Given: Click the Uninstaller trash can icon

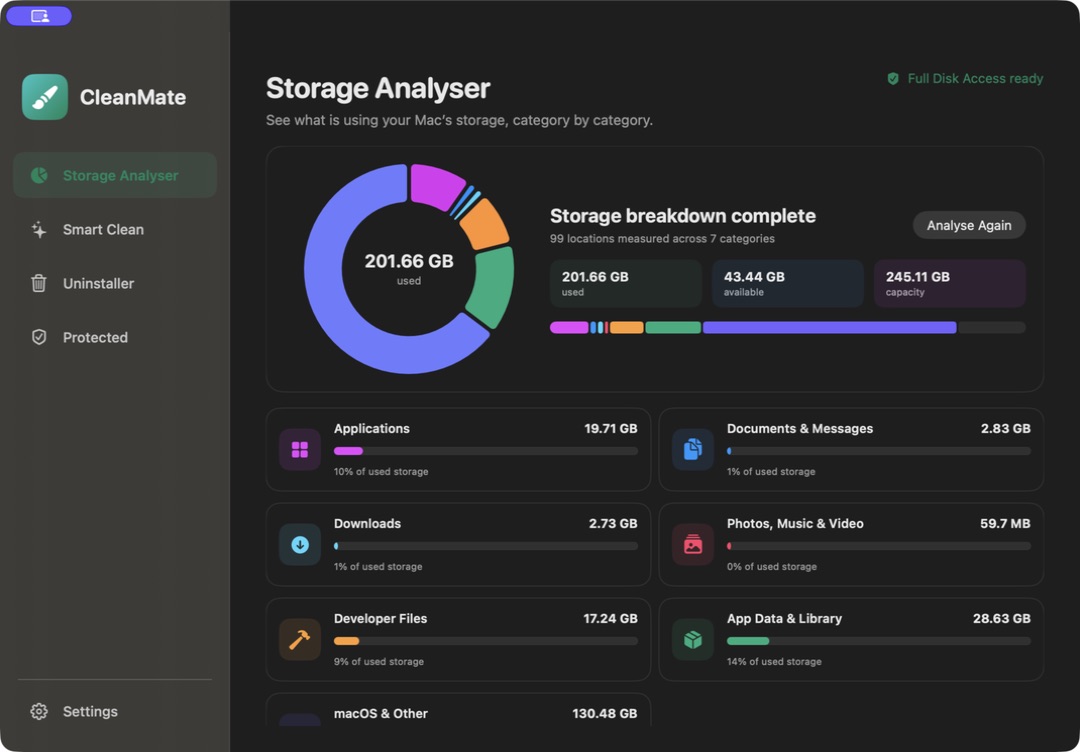Looking at the screenshot, I should tap(39, 284).
